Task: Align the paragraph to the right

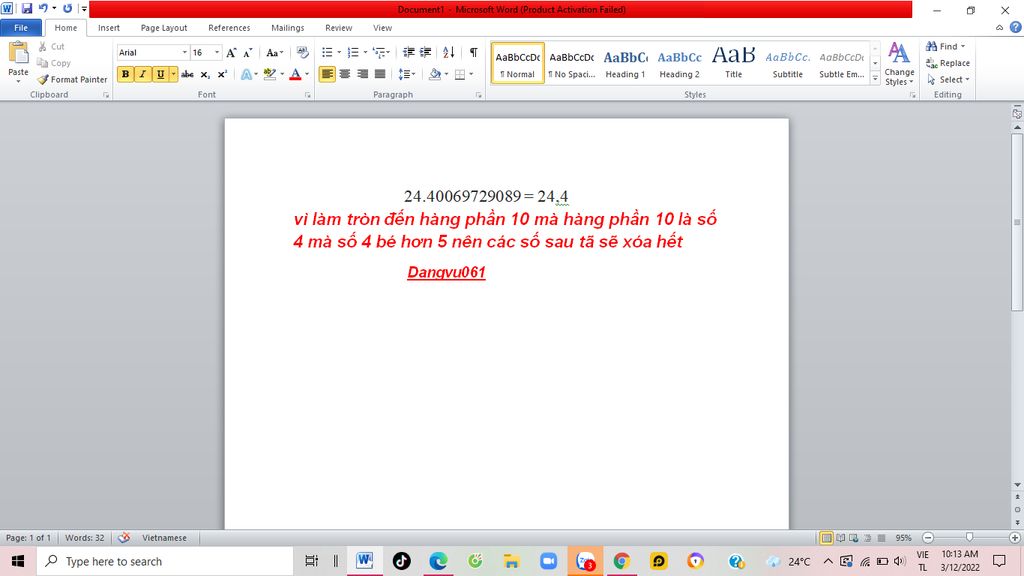Action: (362, 74)
